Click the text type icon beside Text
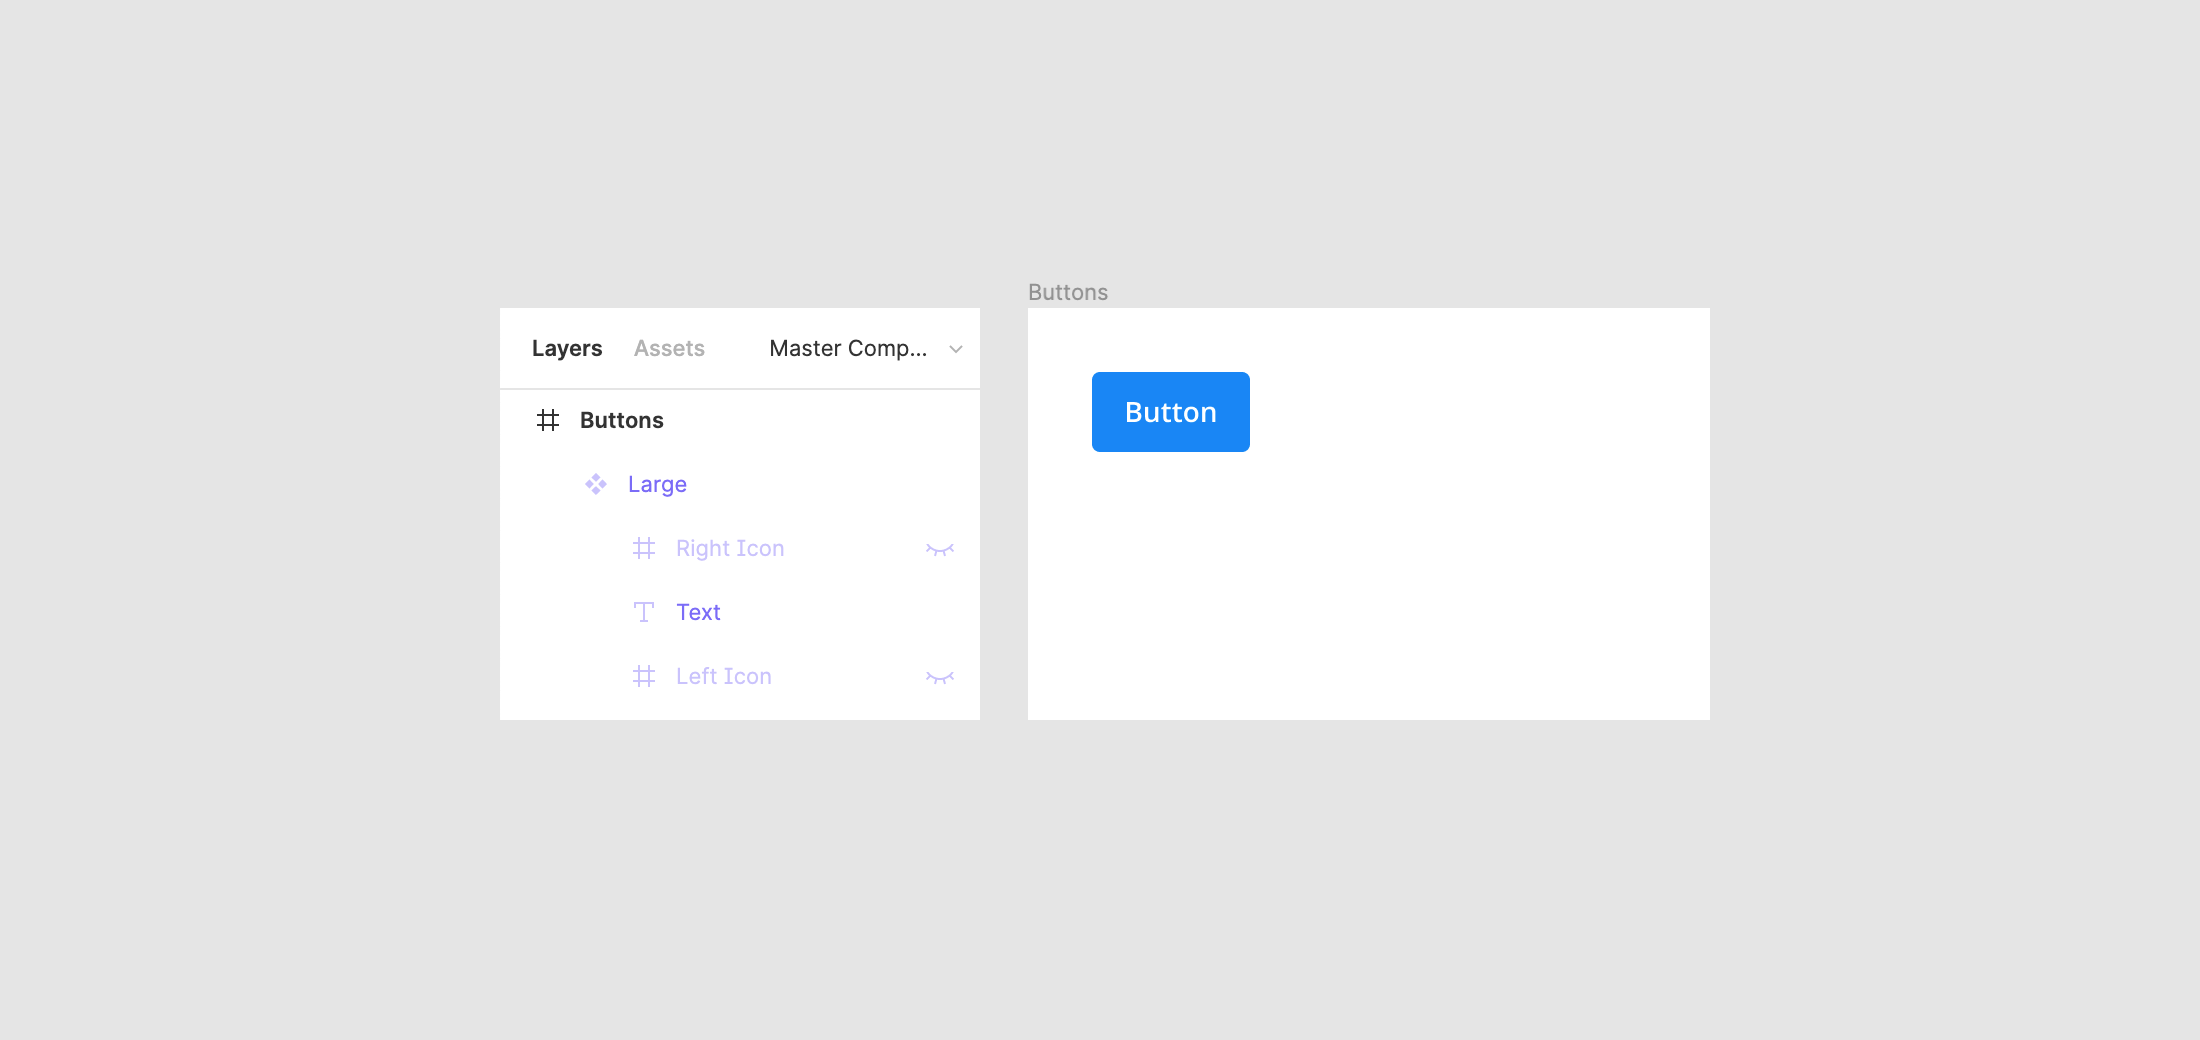Screen dimensions: 2200x1040 coord(644,612)
